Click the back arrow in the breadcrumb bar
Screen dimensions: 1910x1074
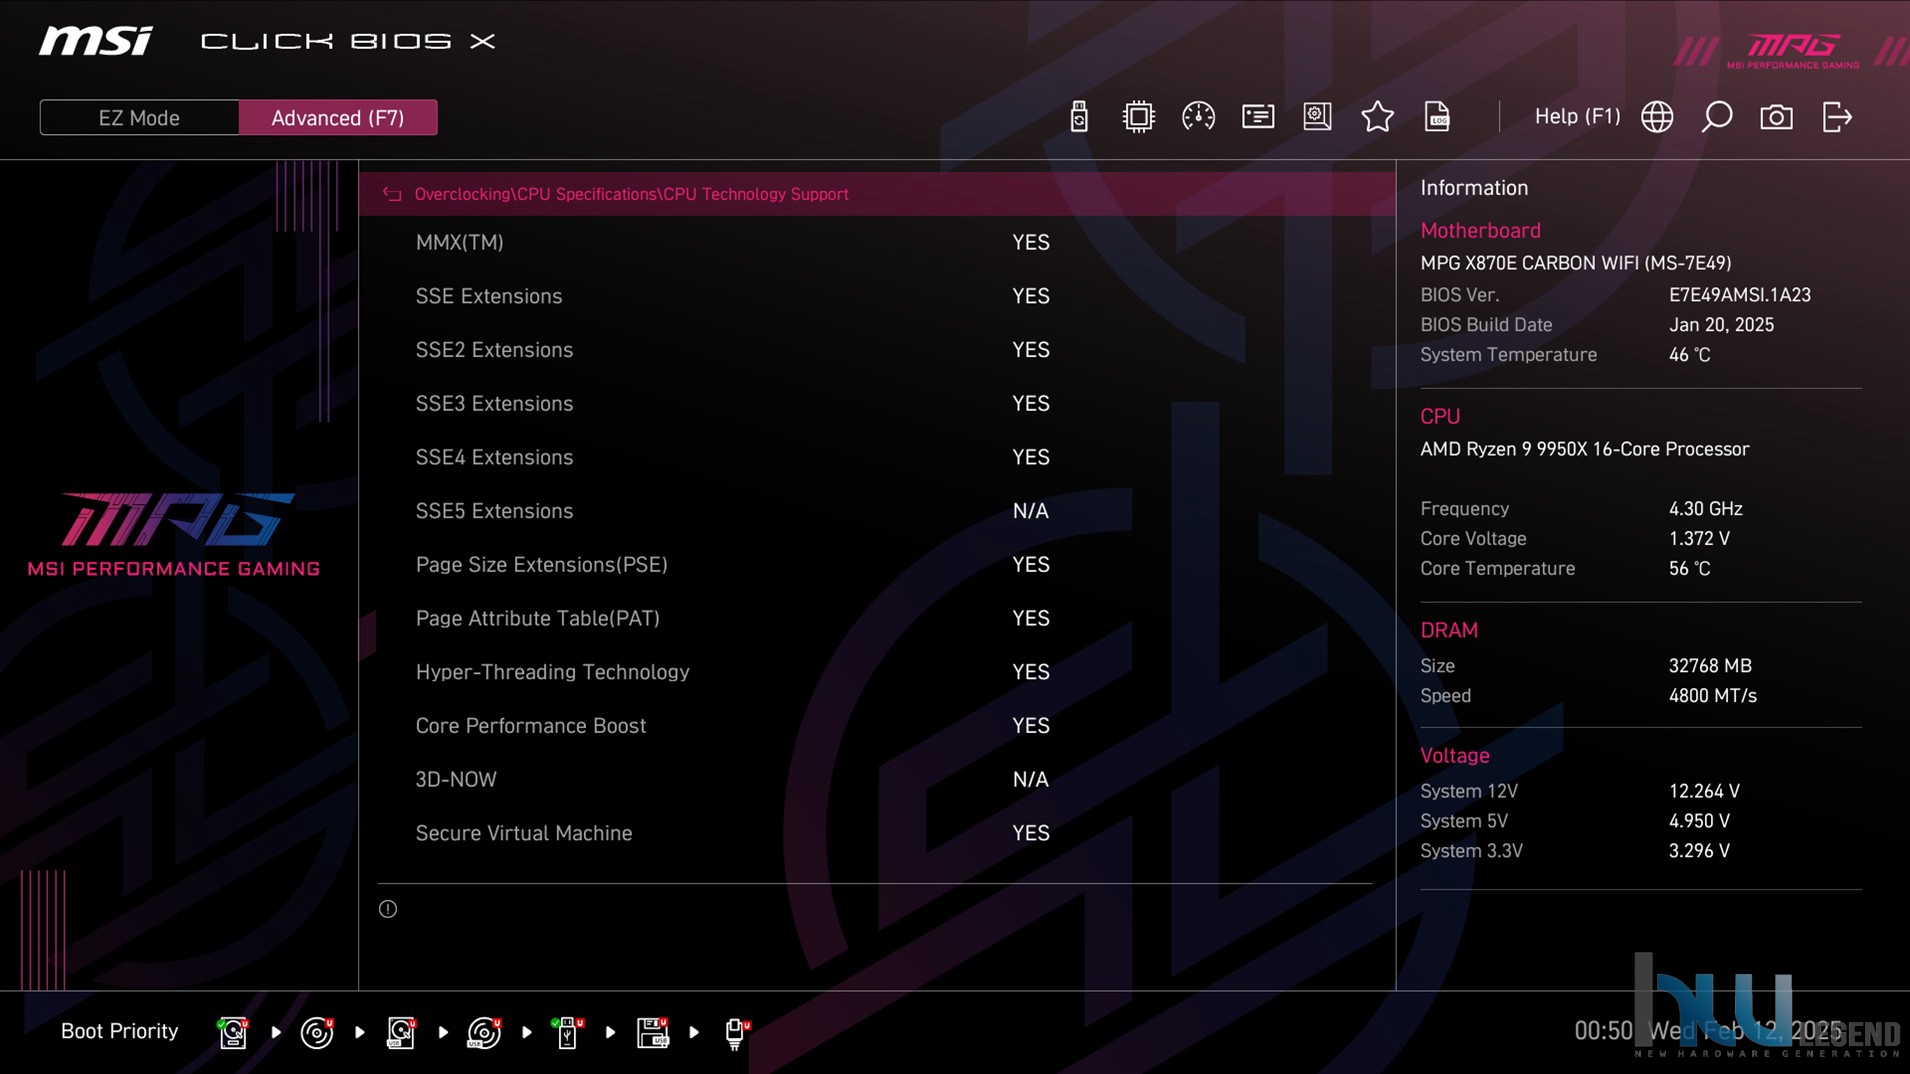(392, 194)
